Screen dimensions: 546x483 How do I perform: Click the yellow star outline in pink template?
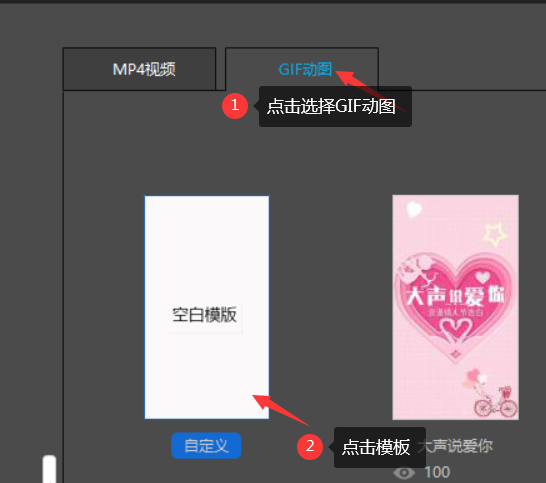click(494, 233)
